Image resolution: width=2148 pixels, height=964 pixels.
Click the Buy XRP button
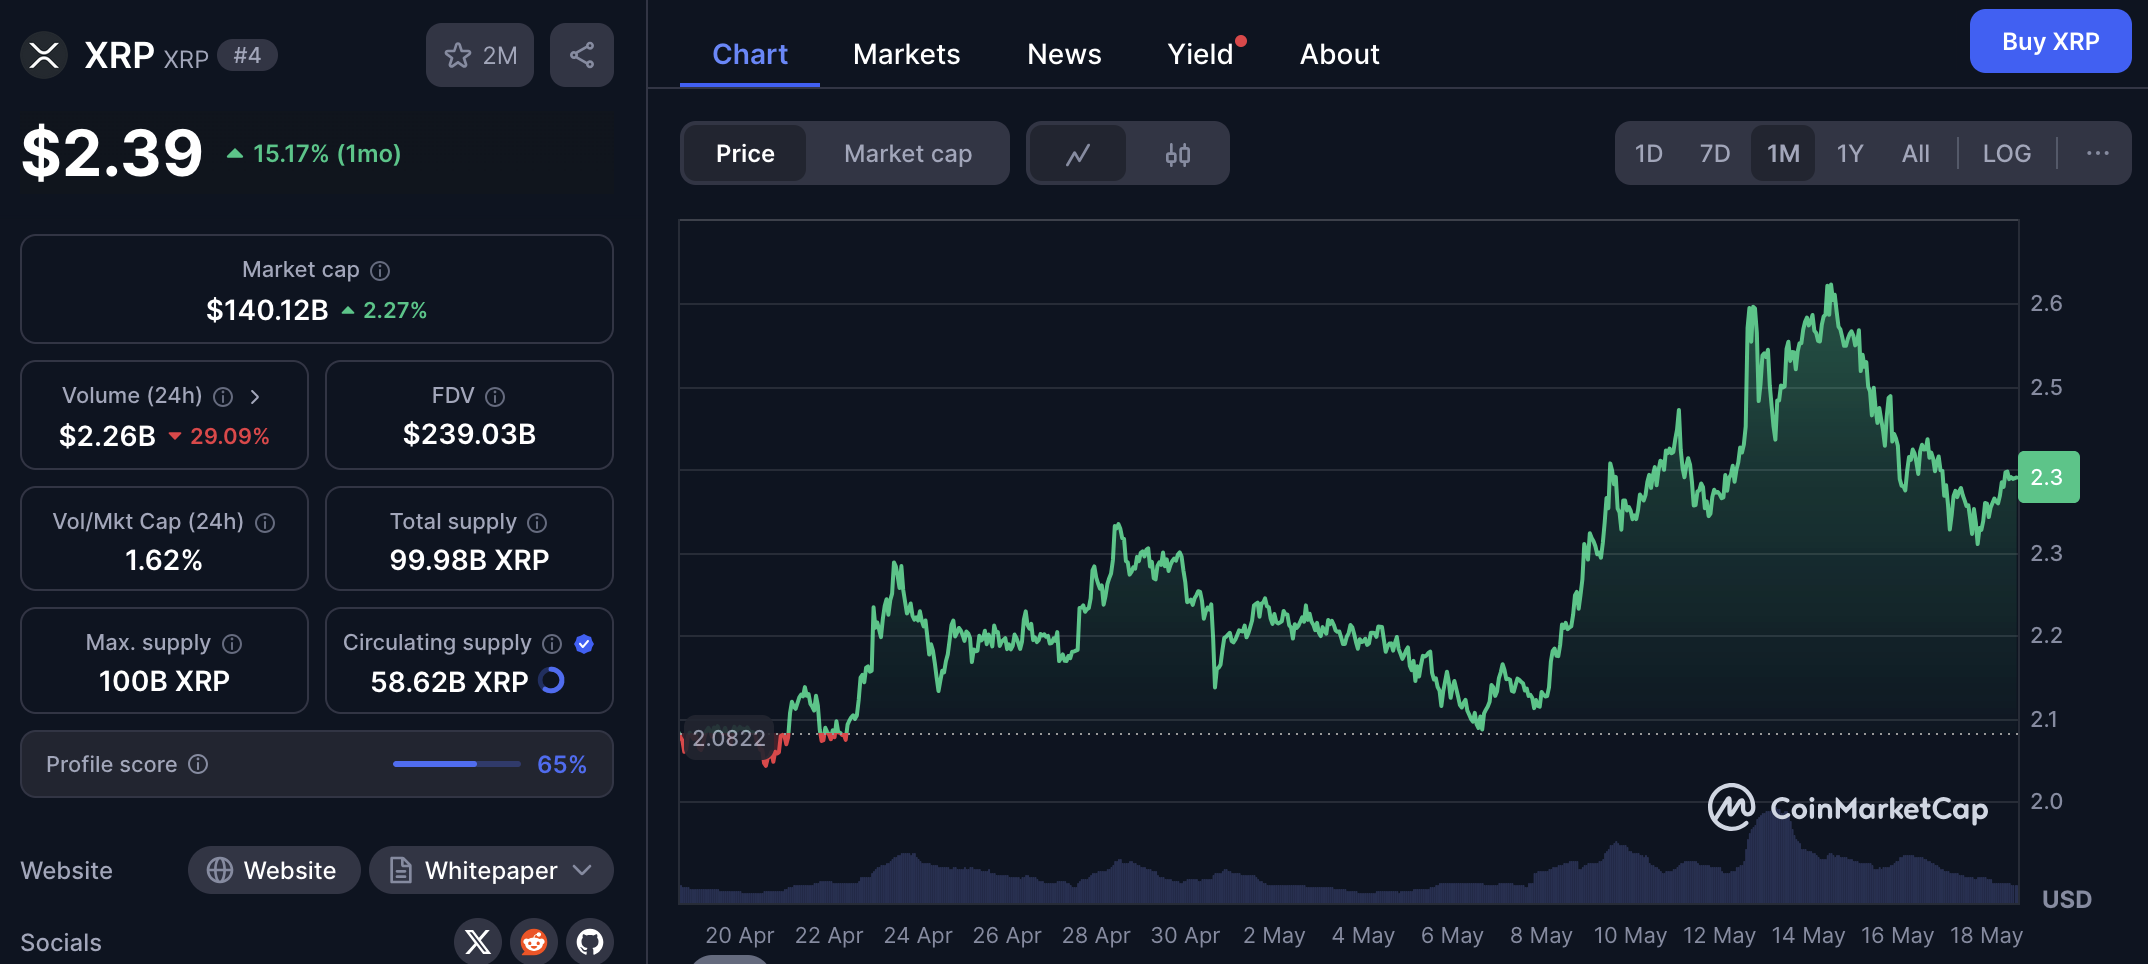[2049, 41]
